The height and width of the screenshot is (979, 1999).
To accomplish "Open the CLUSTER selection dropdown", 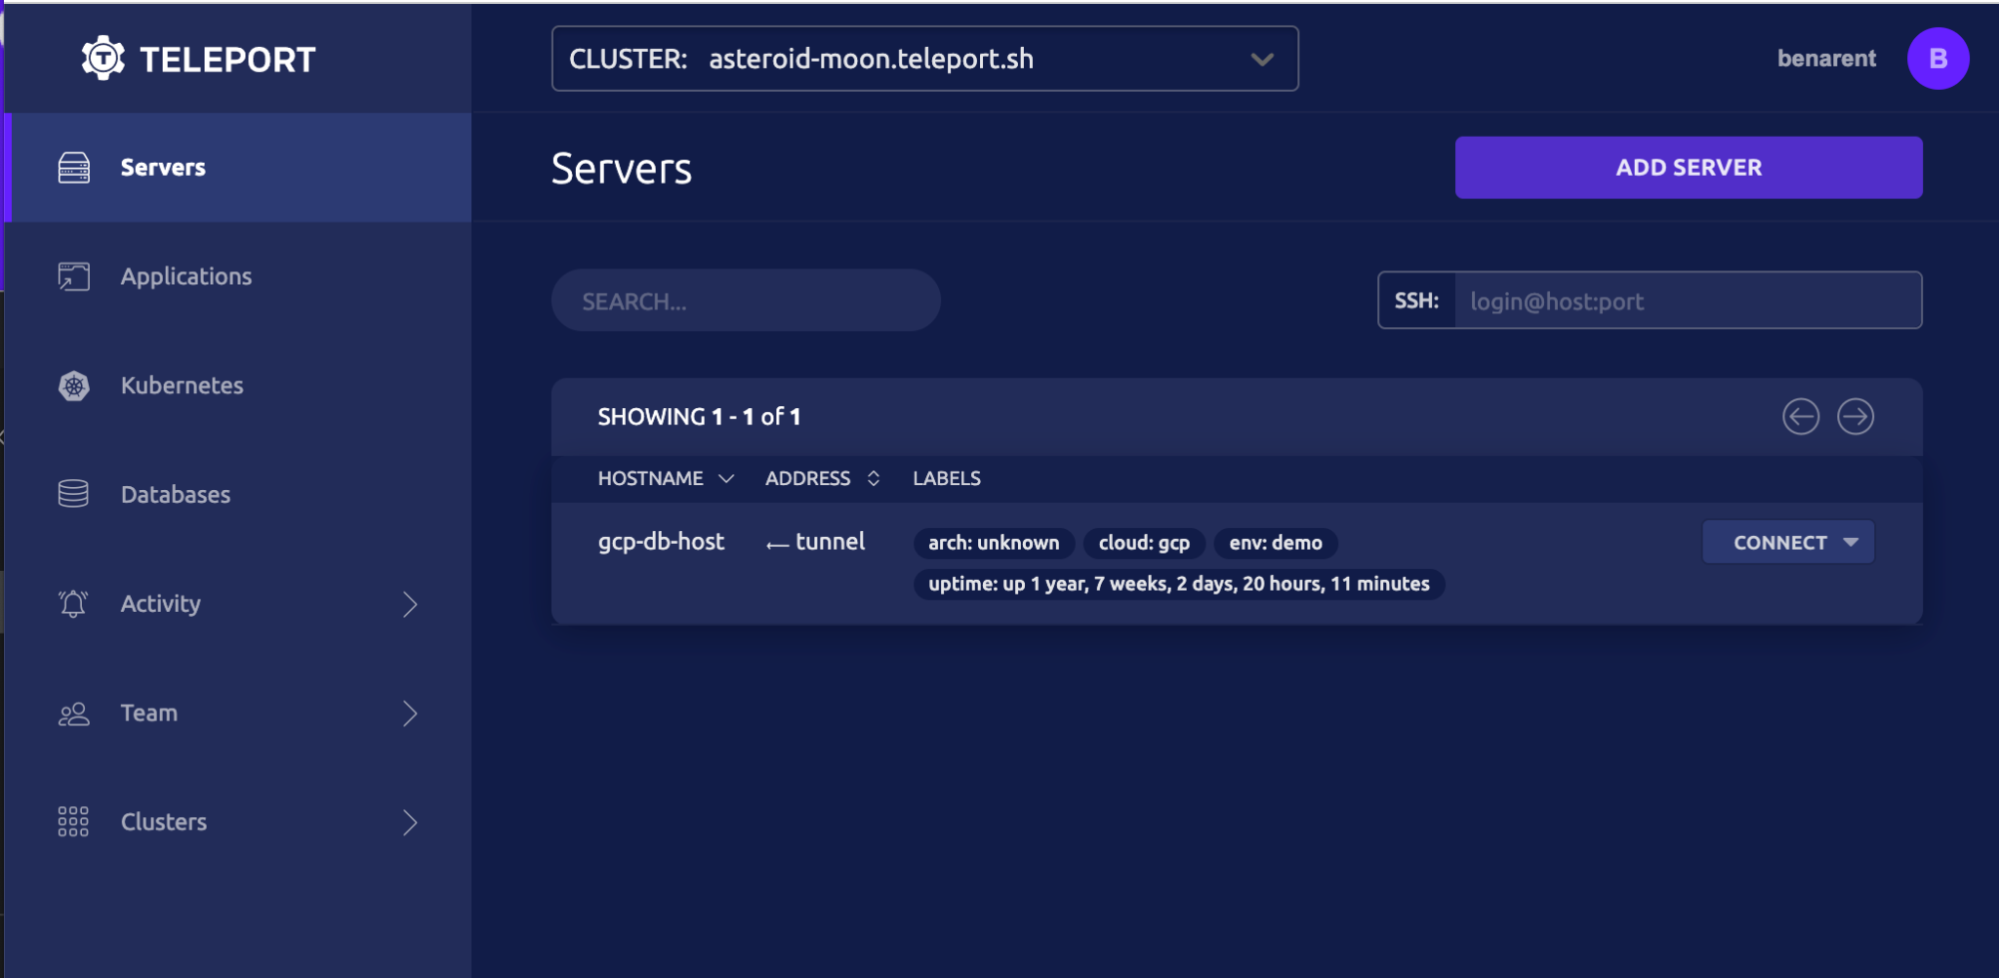I will (1262, 58).
